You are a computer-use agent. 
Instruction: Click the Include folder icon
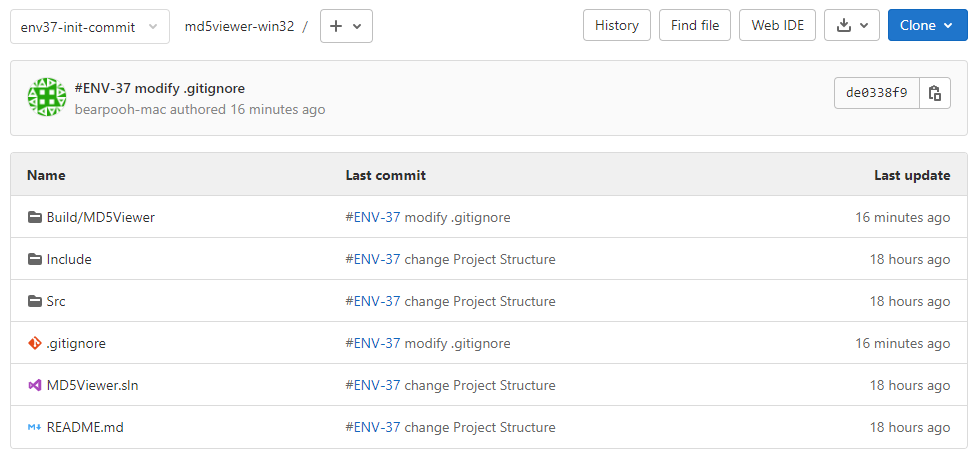[35, 259]
